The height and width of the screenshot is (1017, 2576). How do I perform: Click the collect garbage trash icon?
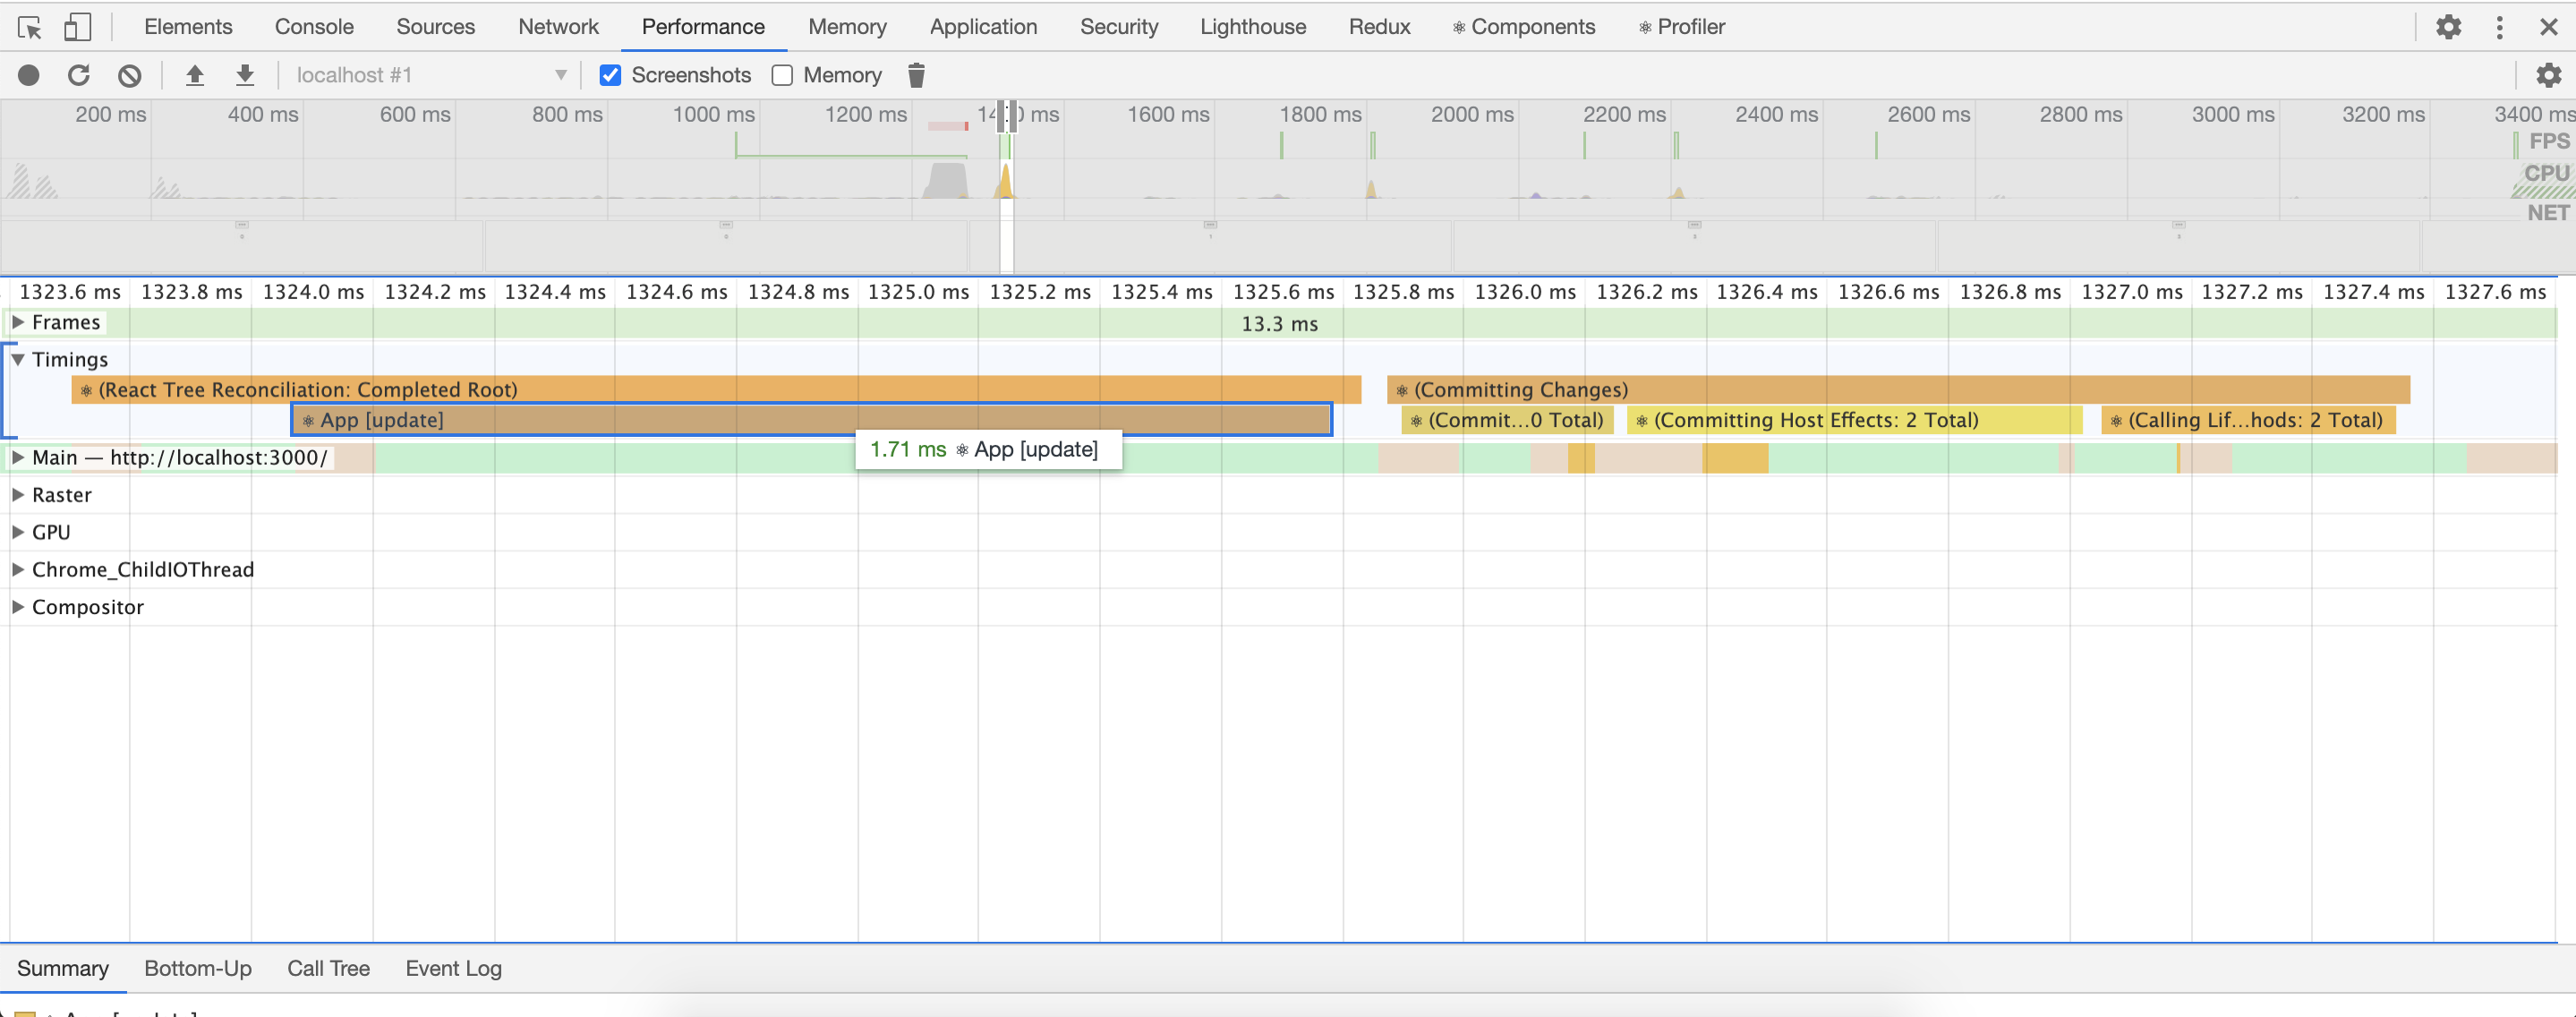click(x=916, y=75)
